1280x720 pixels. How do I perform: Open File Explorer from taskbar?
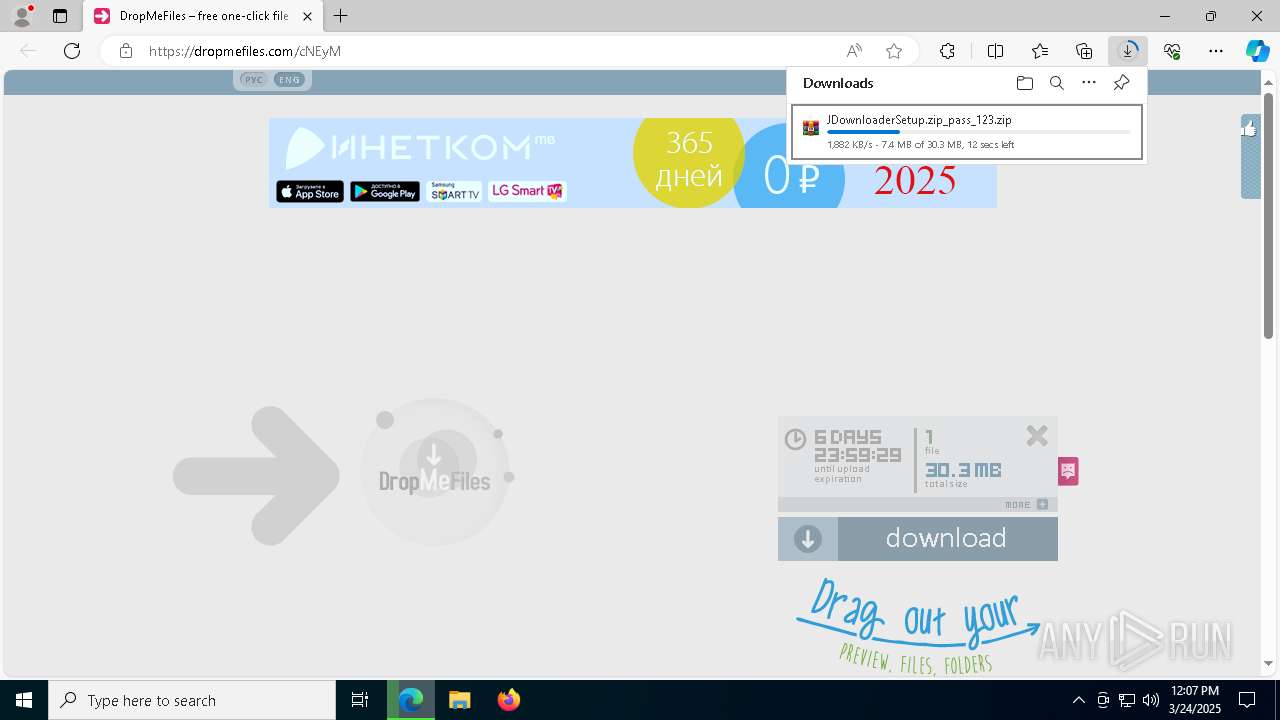coord(460,700)
